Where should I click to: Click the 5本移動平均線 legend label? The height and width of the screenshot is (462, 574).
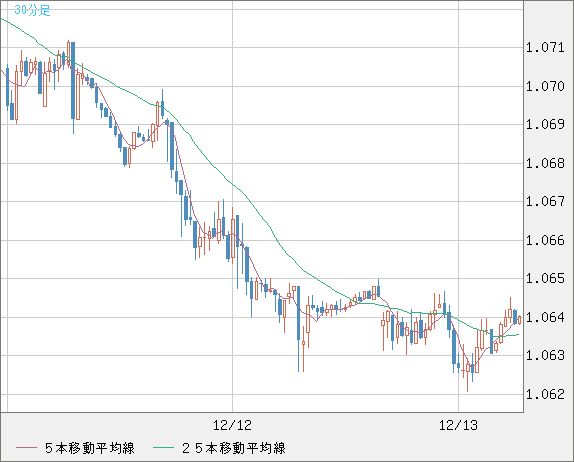[x=90, y=448]
